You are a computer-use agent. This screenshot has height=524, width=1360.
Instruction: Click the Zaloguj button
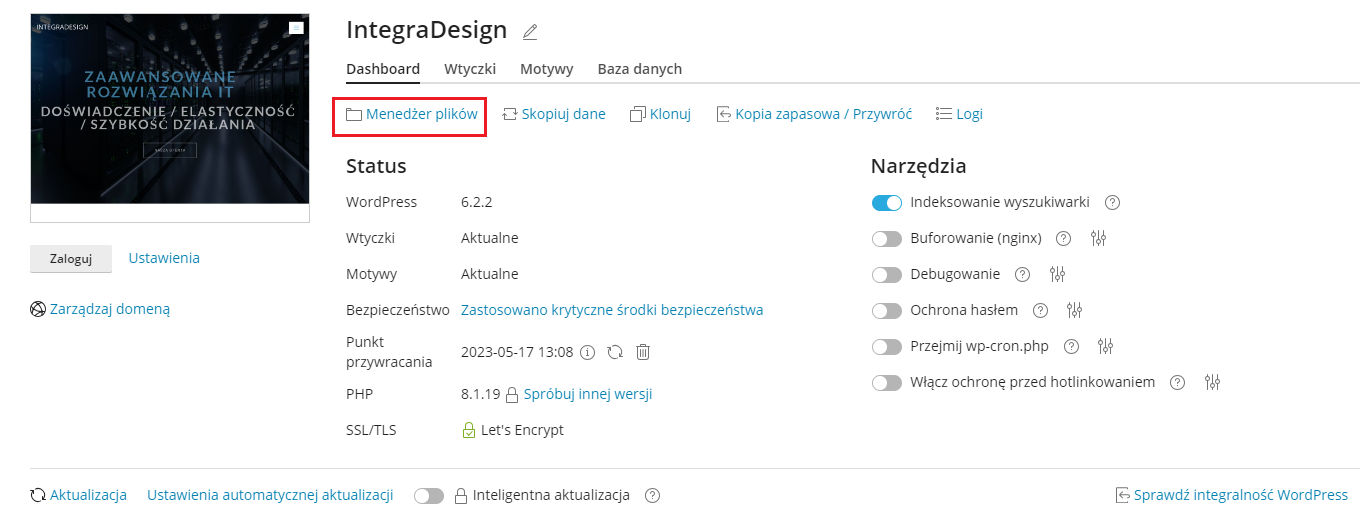[x=71, y=258]
